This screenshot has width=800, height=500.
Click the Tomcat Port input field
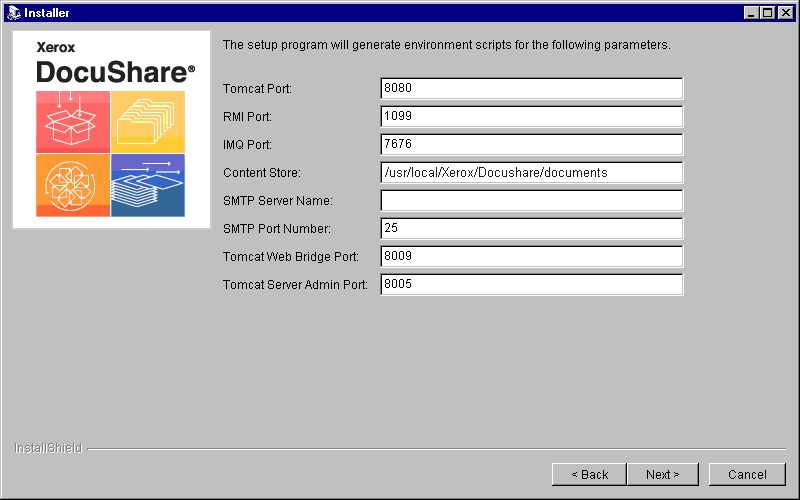[531, 88]
